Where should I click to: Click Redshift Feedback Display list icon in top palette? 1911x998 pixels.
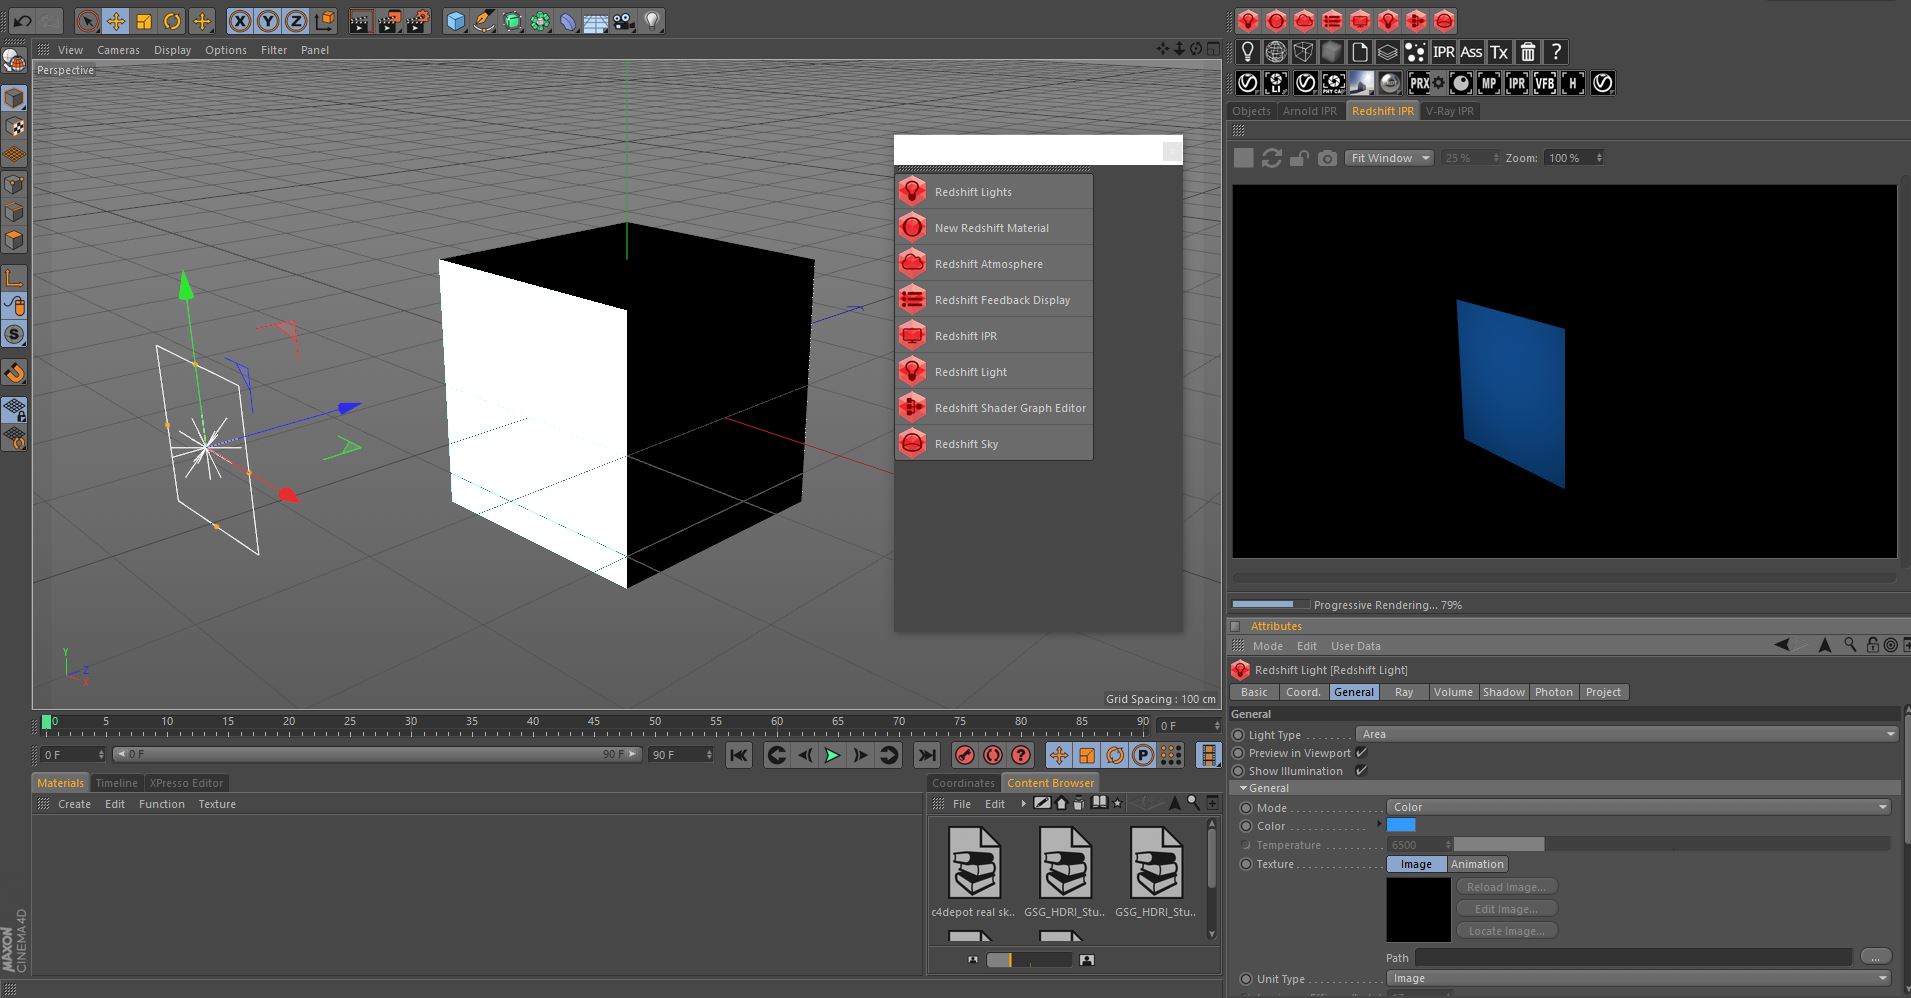click(1332, 21)
